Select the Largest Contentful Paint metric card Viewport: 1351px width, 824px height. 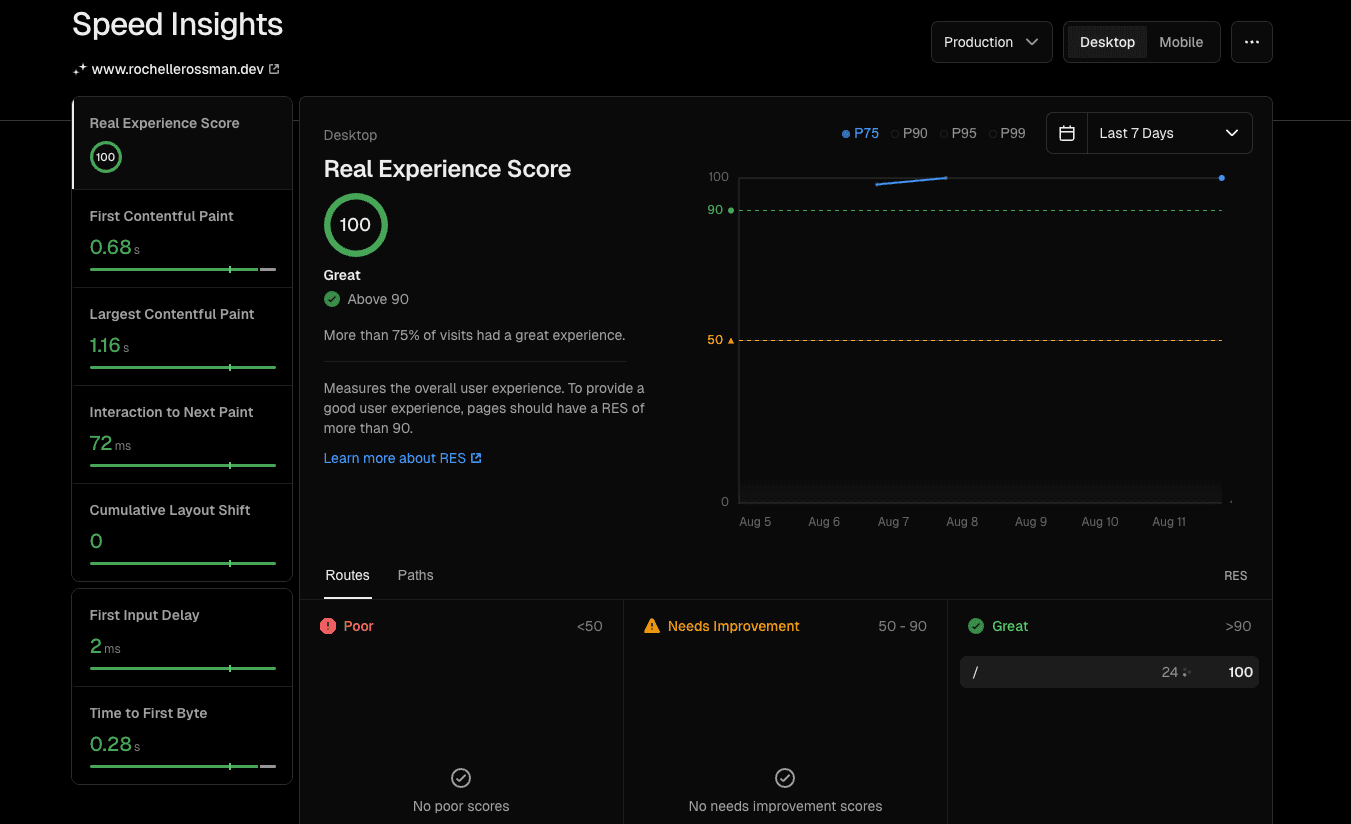(182, 337)
